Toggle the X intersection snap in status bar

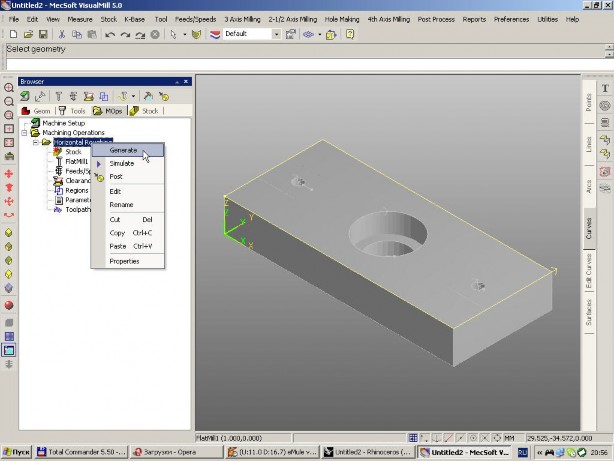tap(485, 438)
